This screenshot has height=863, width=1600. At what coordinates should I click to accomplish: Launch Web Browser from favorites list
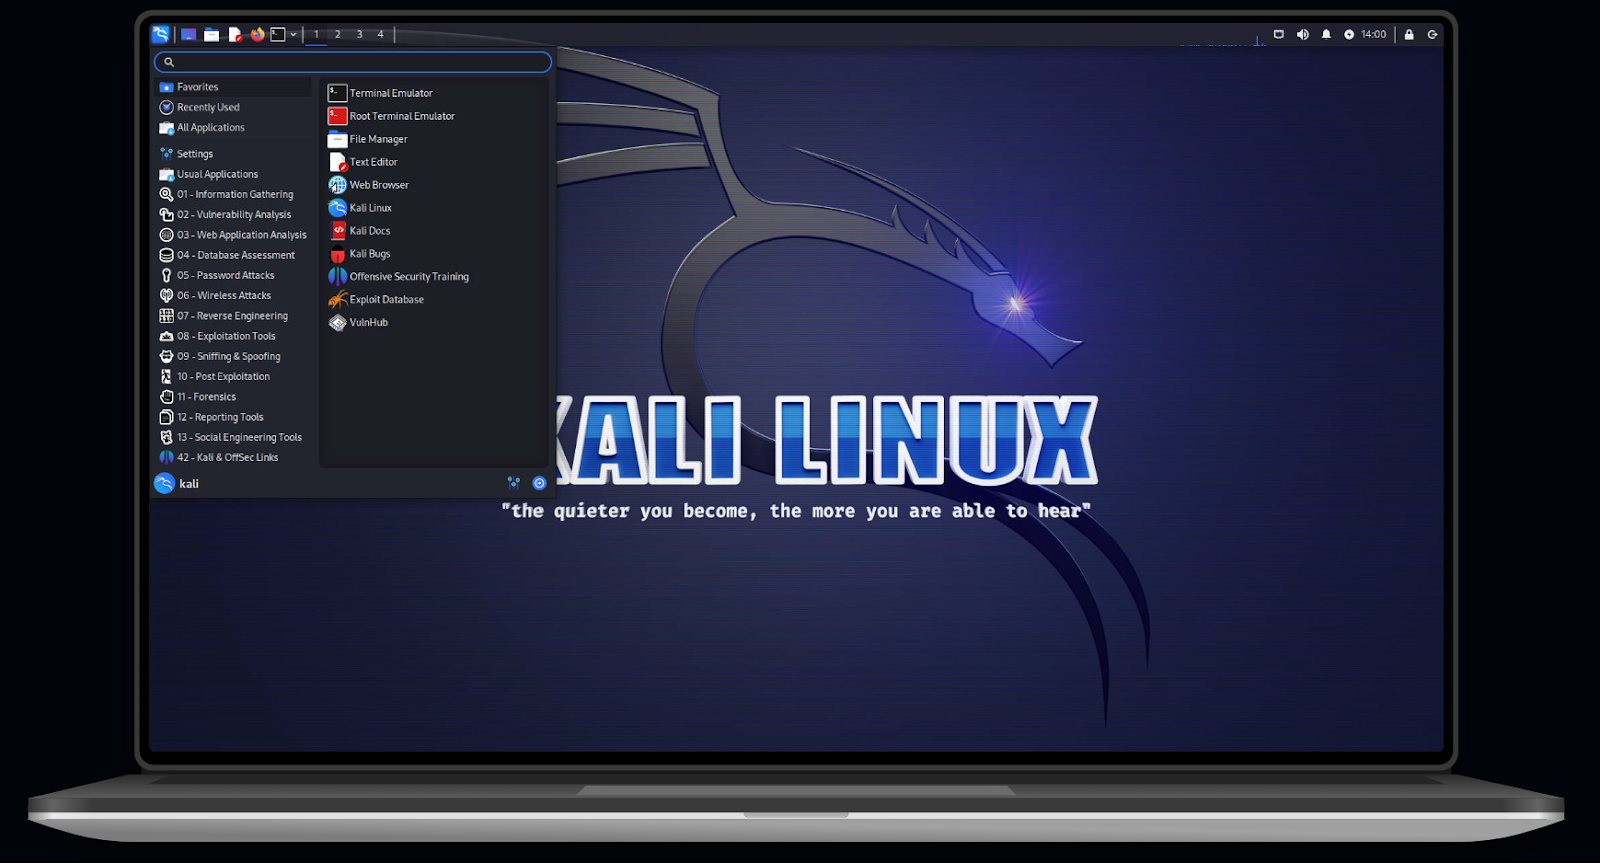436,185
